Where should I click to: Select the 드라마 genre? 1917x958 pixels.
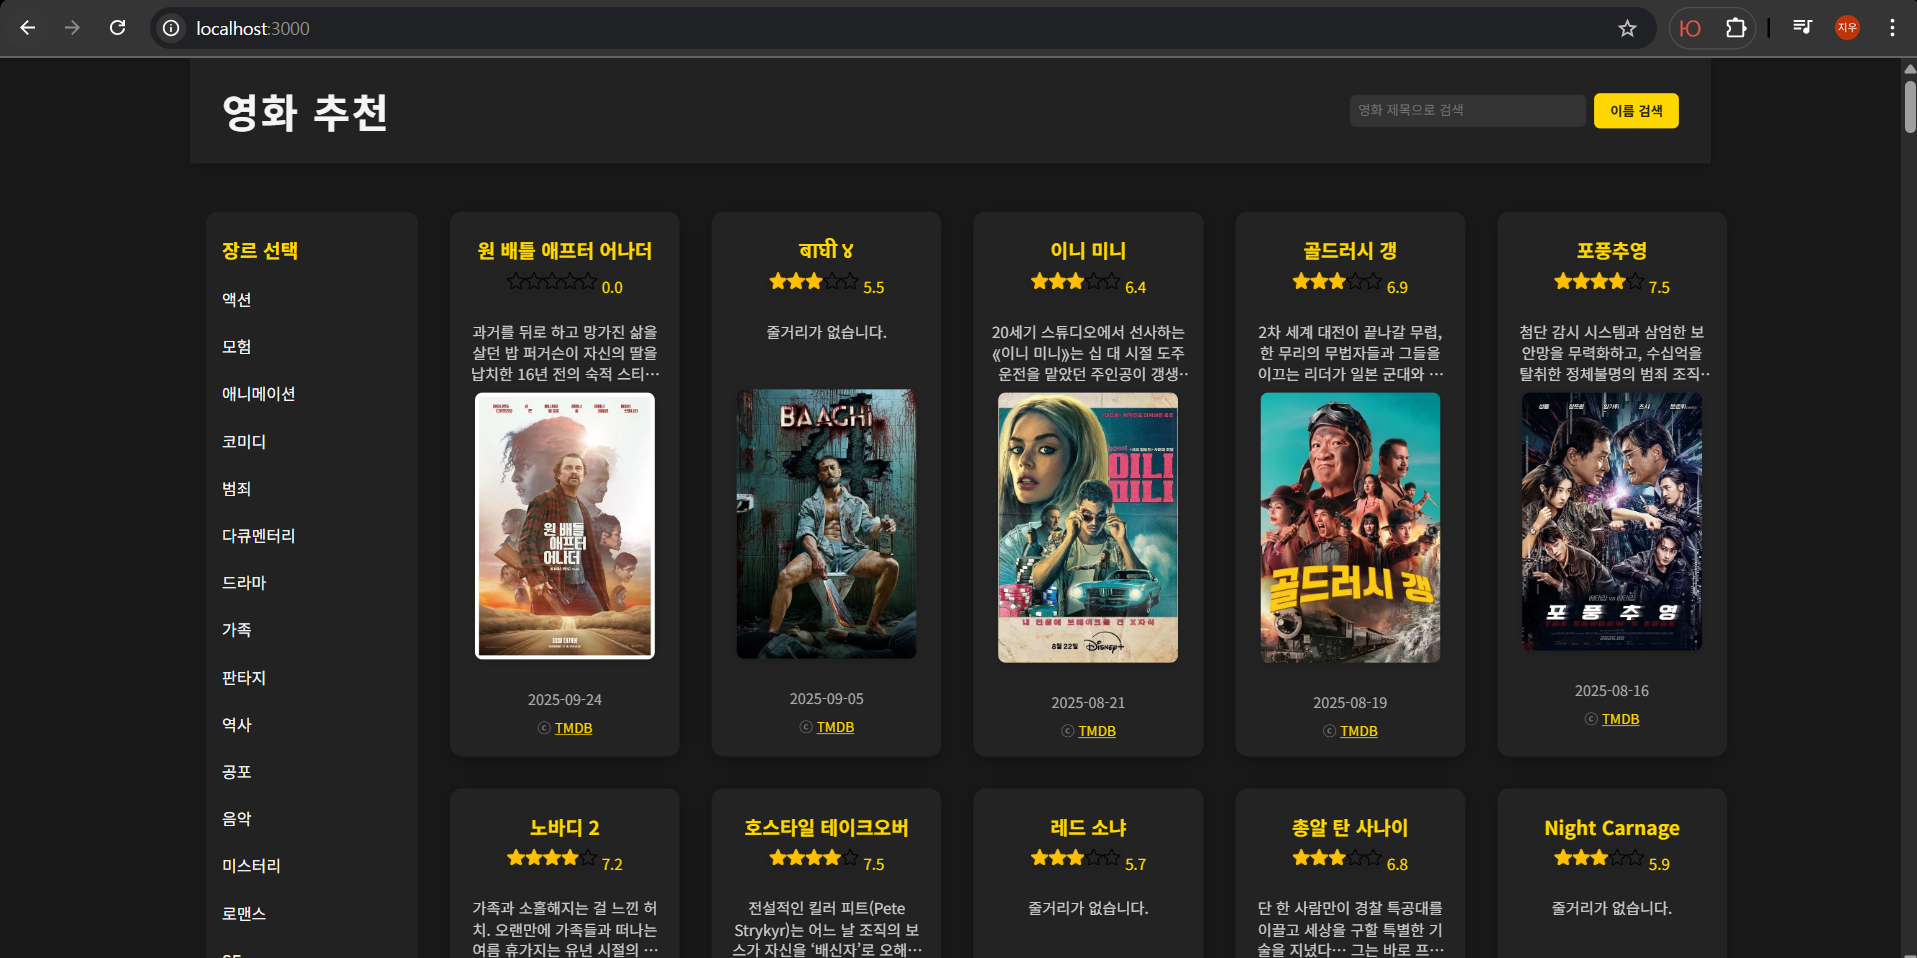(244, 582)
